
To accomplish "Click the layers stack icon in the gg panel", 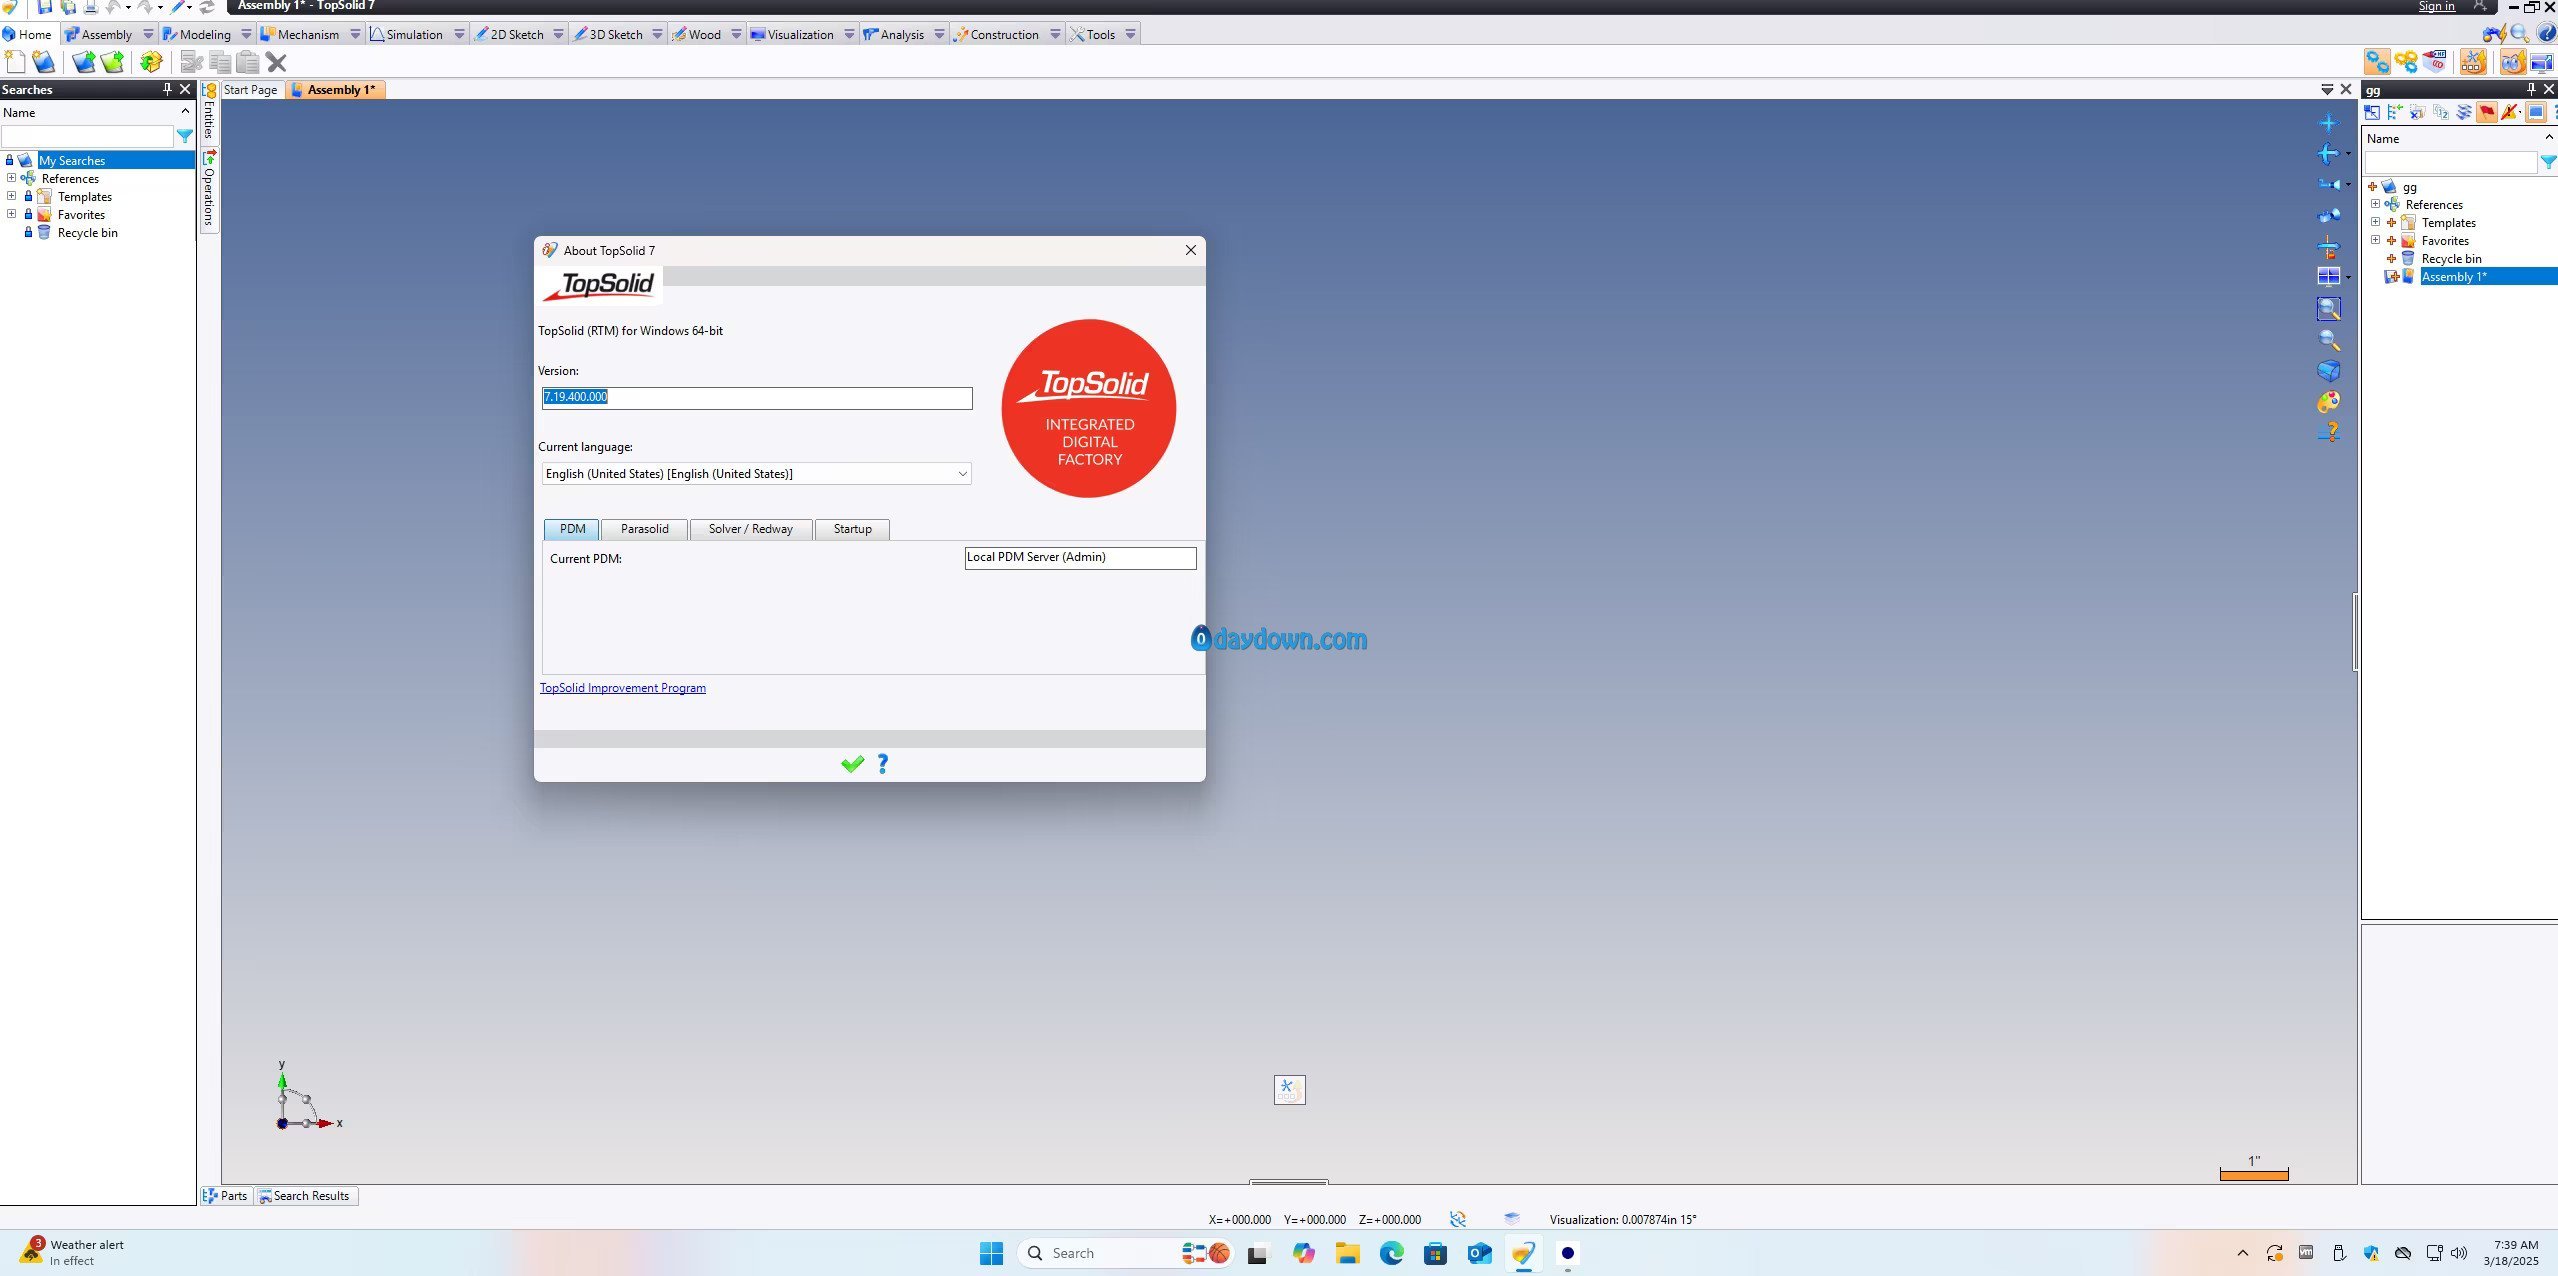I will [2464, 112].
